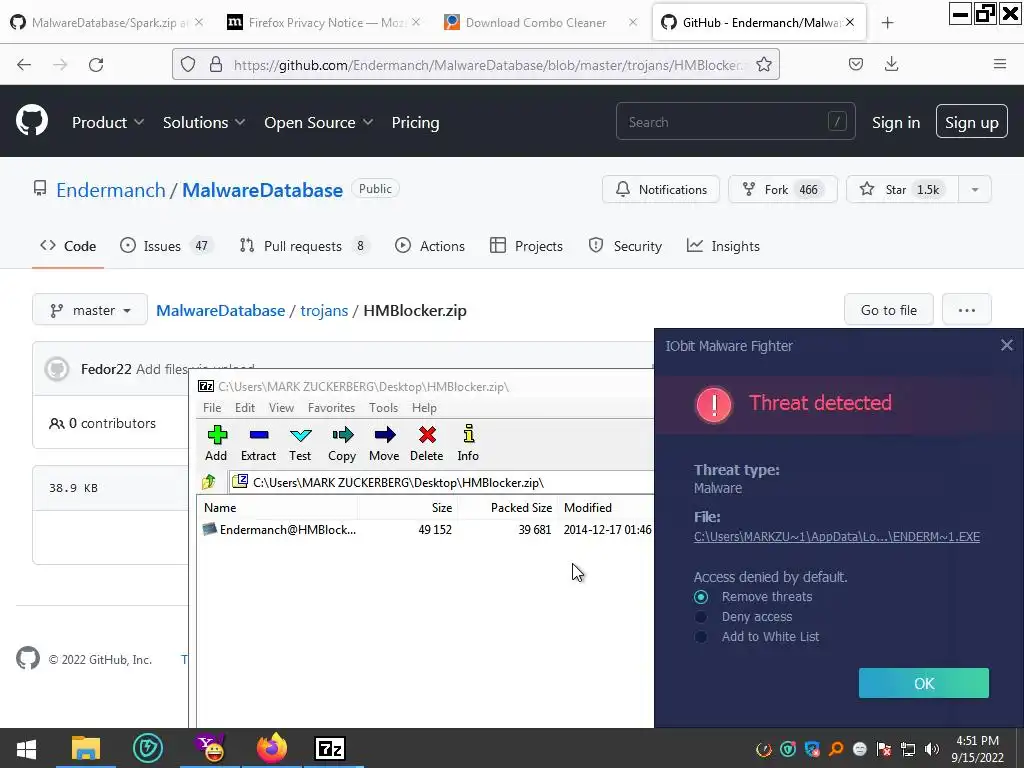This screenshot has height=768, width=1024.
Task: Save the page to Pocket
Action: click(x=856, y=64)
